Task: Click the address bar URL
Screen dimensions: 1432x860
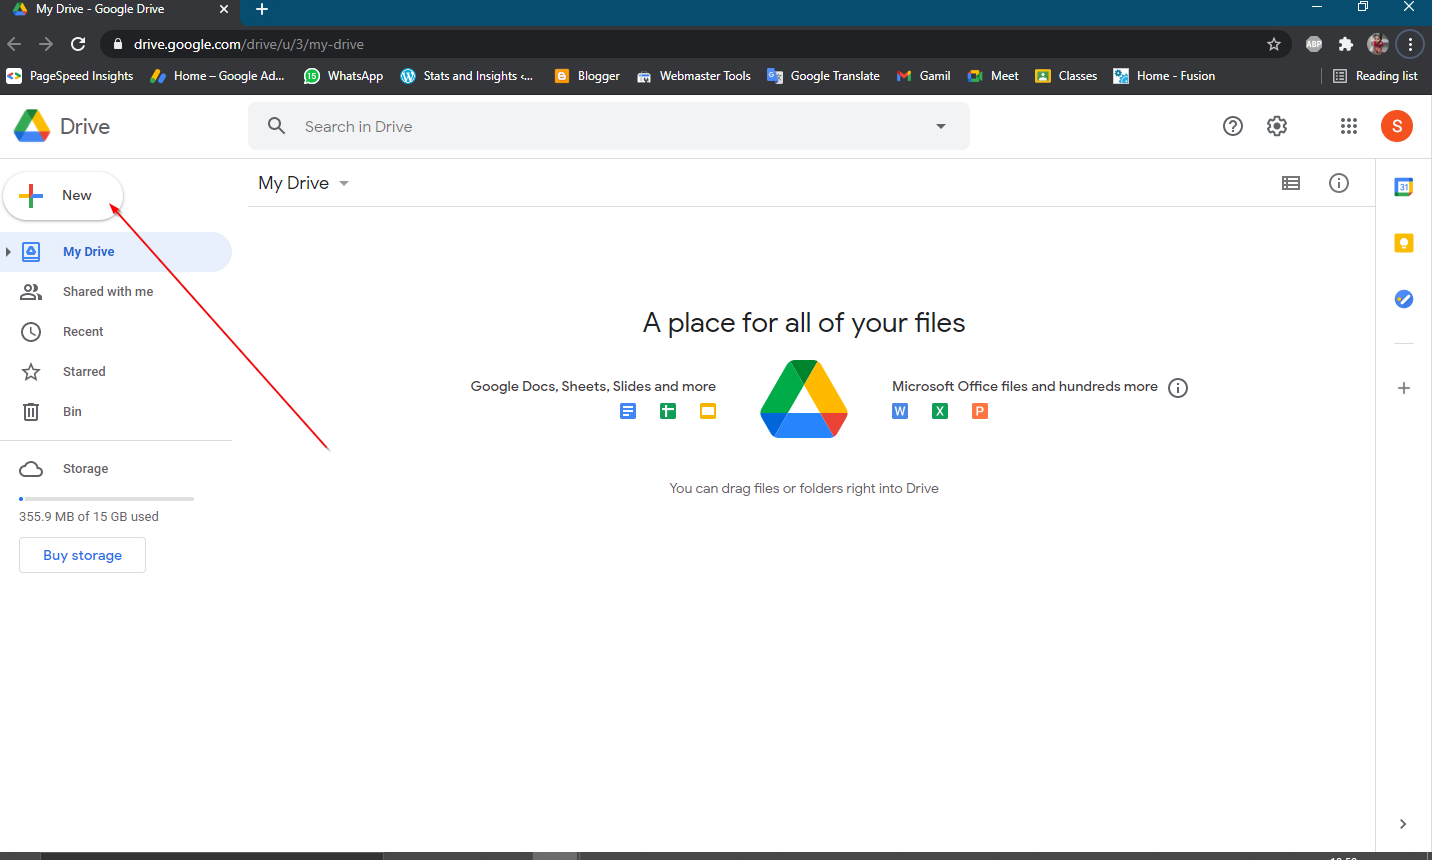Action: point(249,44)
